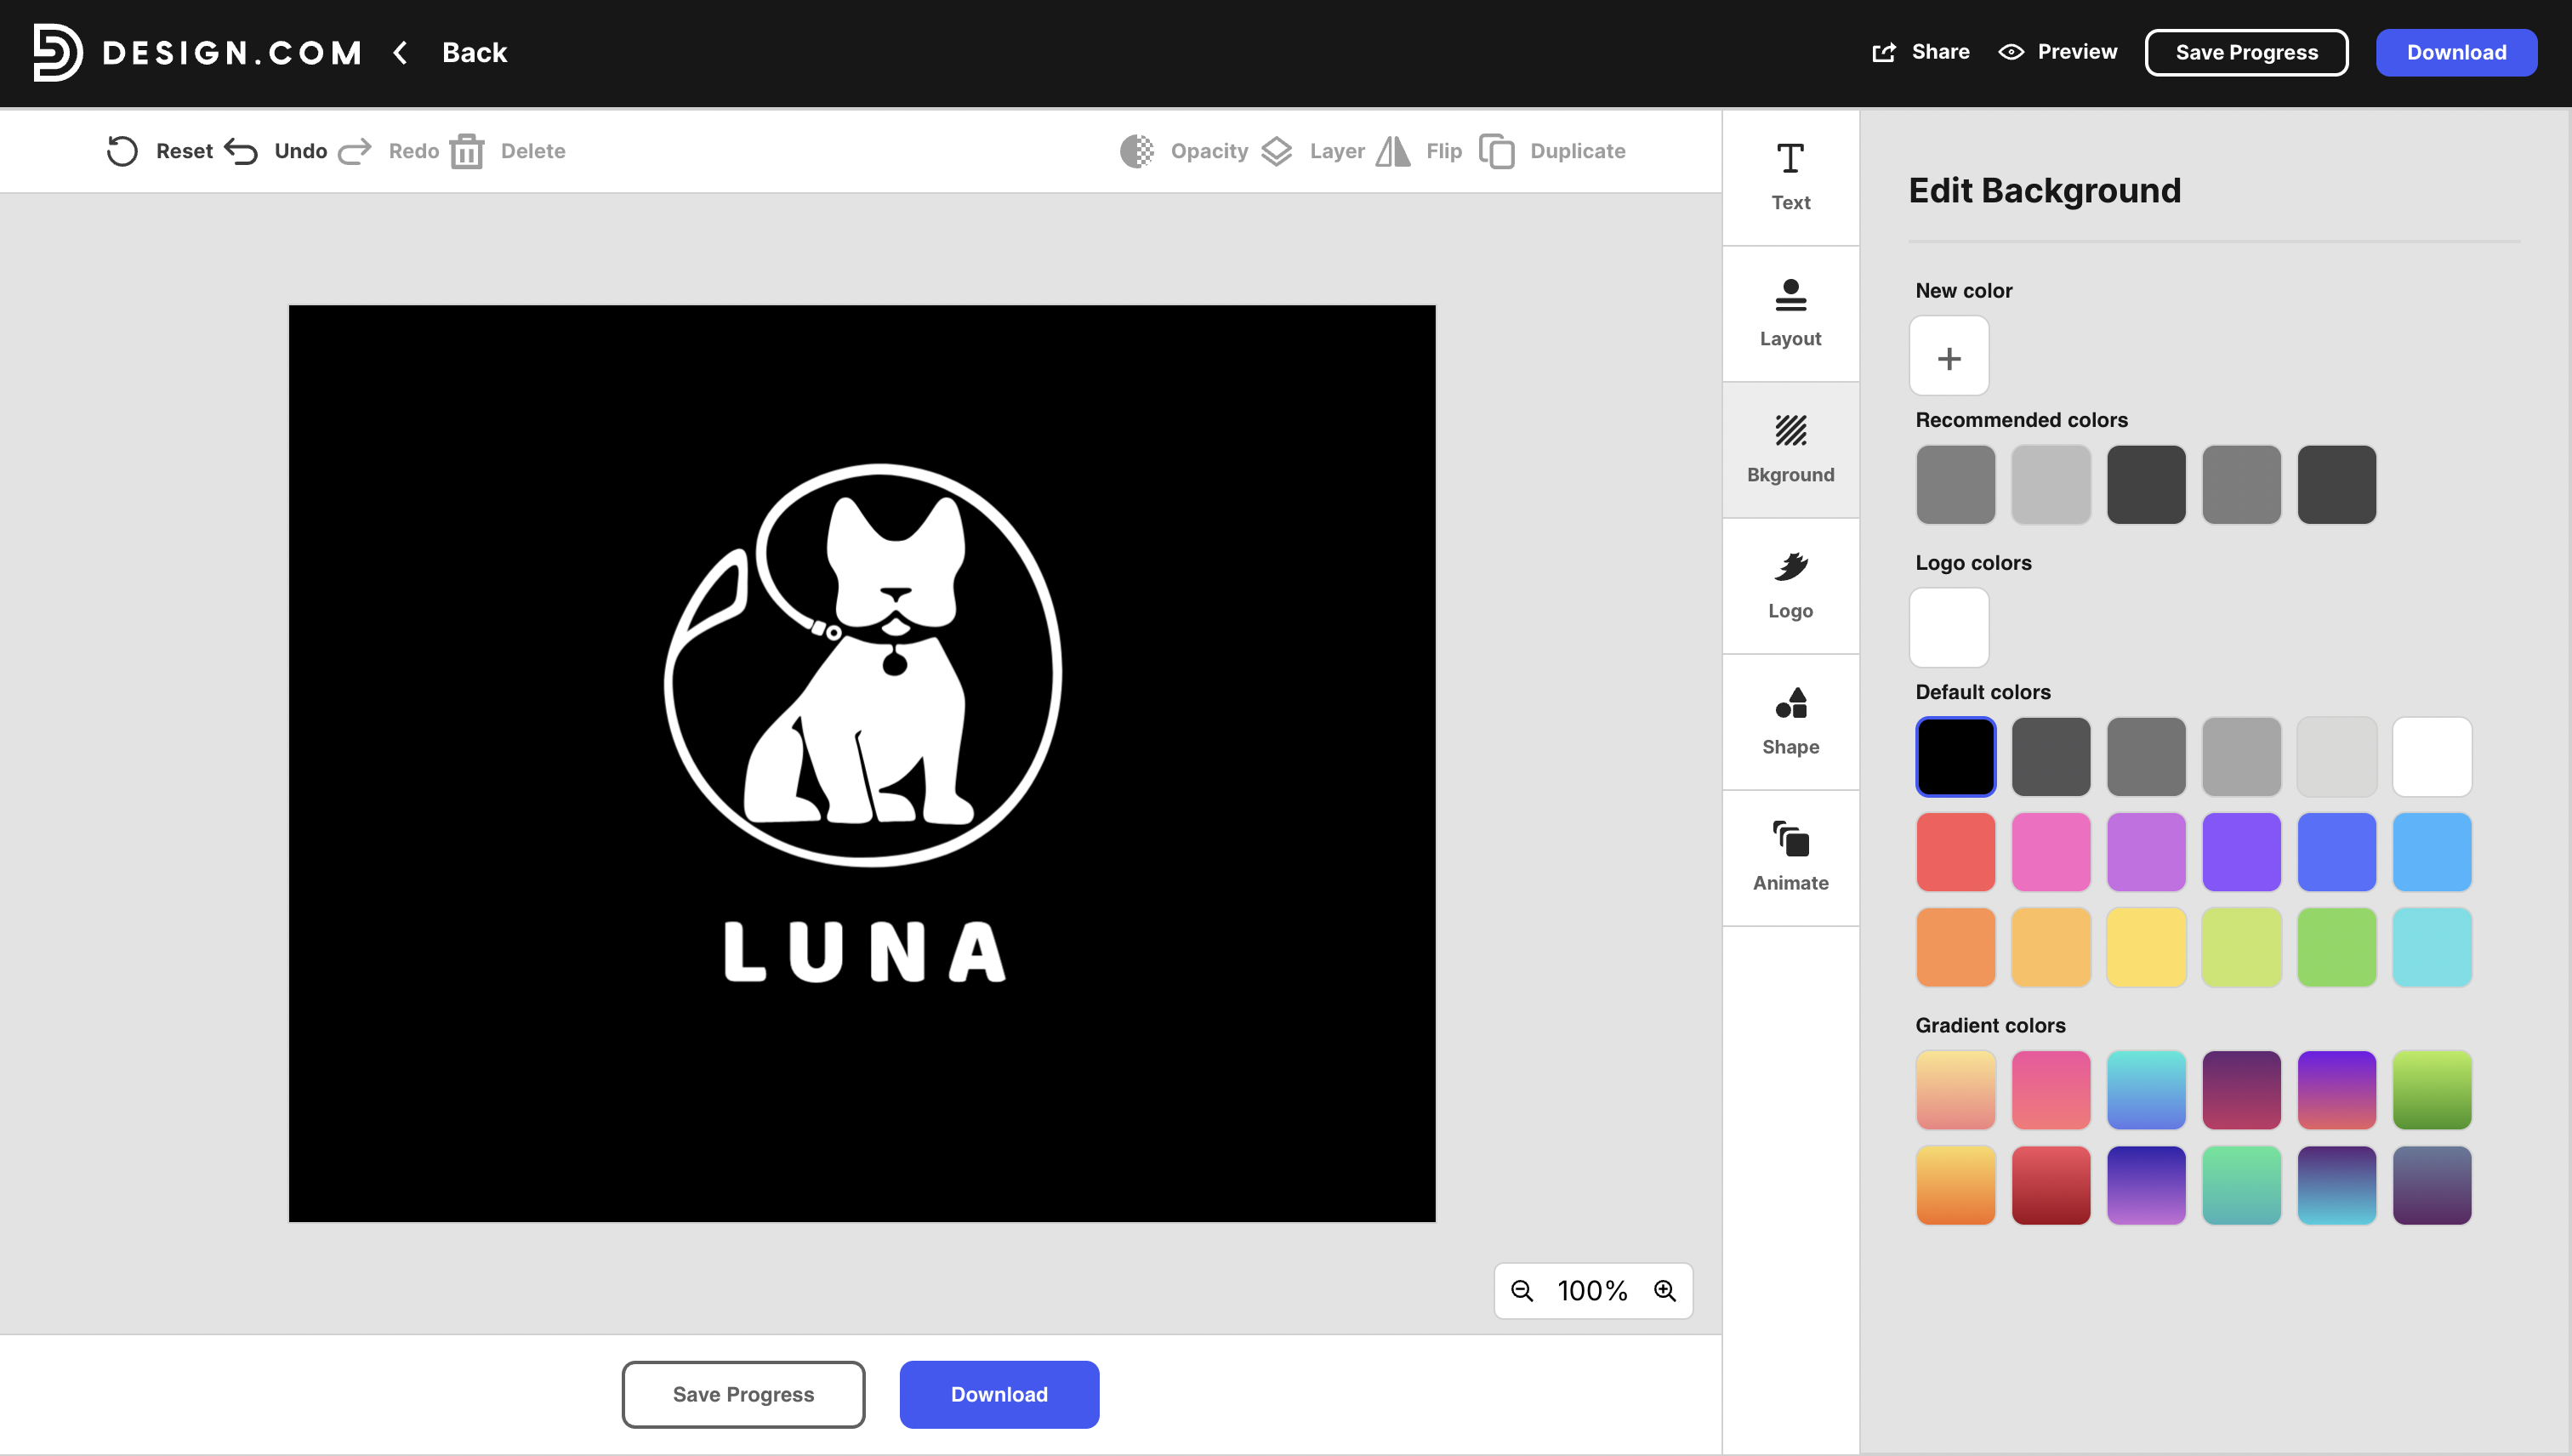2572x1456 pixels.
Task: Click the Redo arrow icon
Action: click(x=355, y=151)
